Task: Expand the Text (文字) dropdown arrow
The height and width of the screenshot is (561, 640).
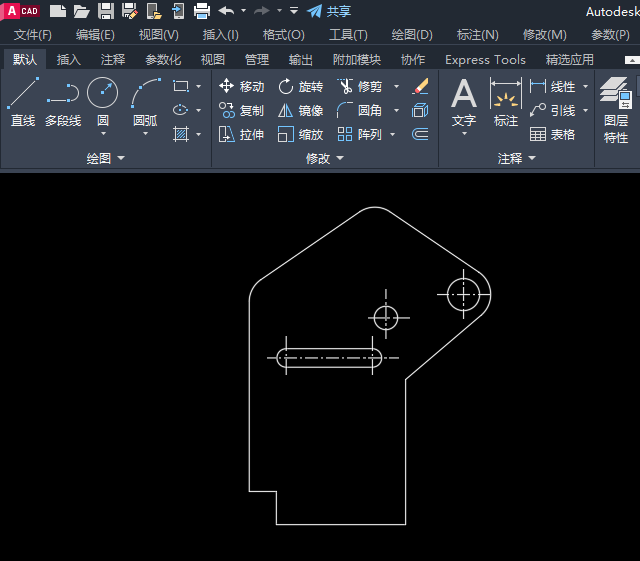Action: click(464, 134)
